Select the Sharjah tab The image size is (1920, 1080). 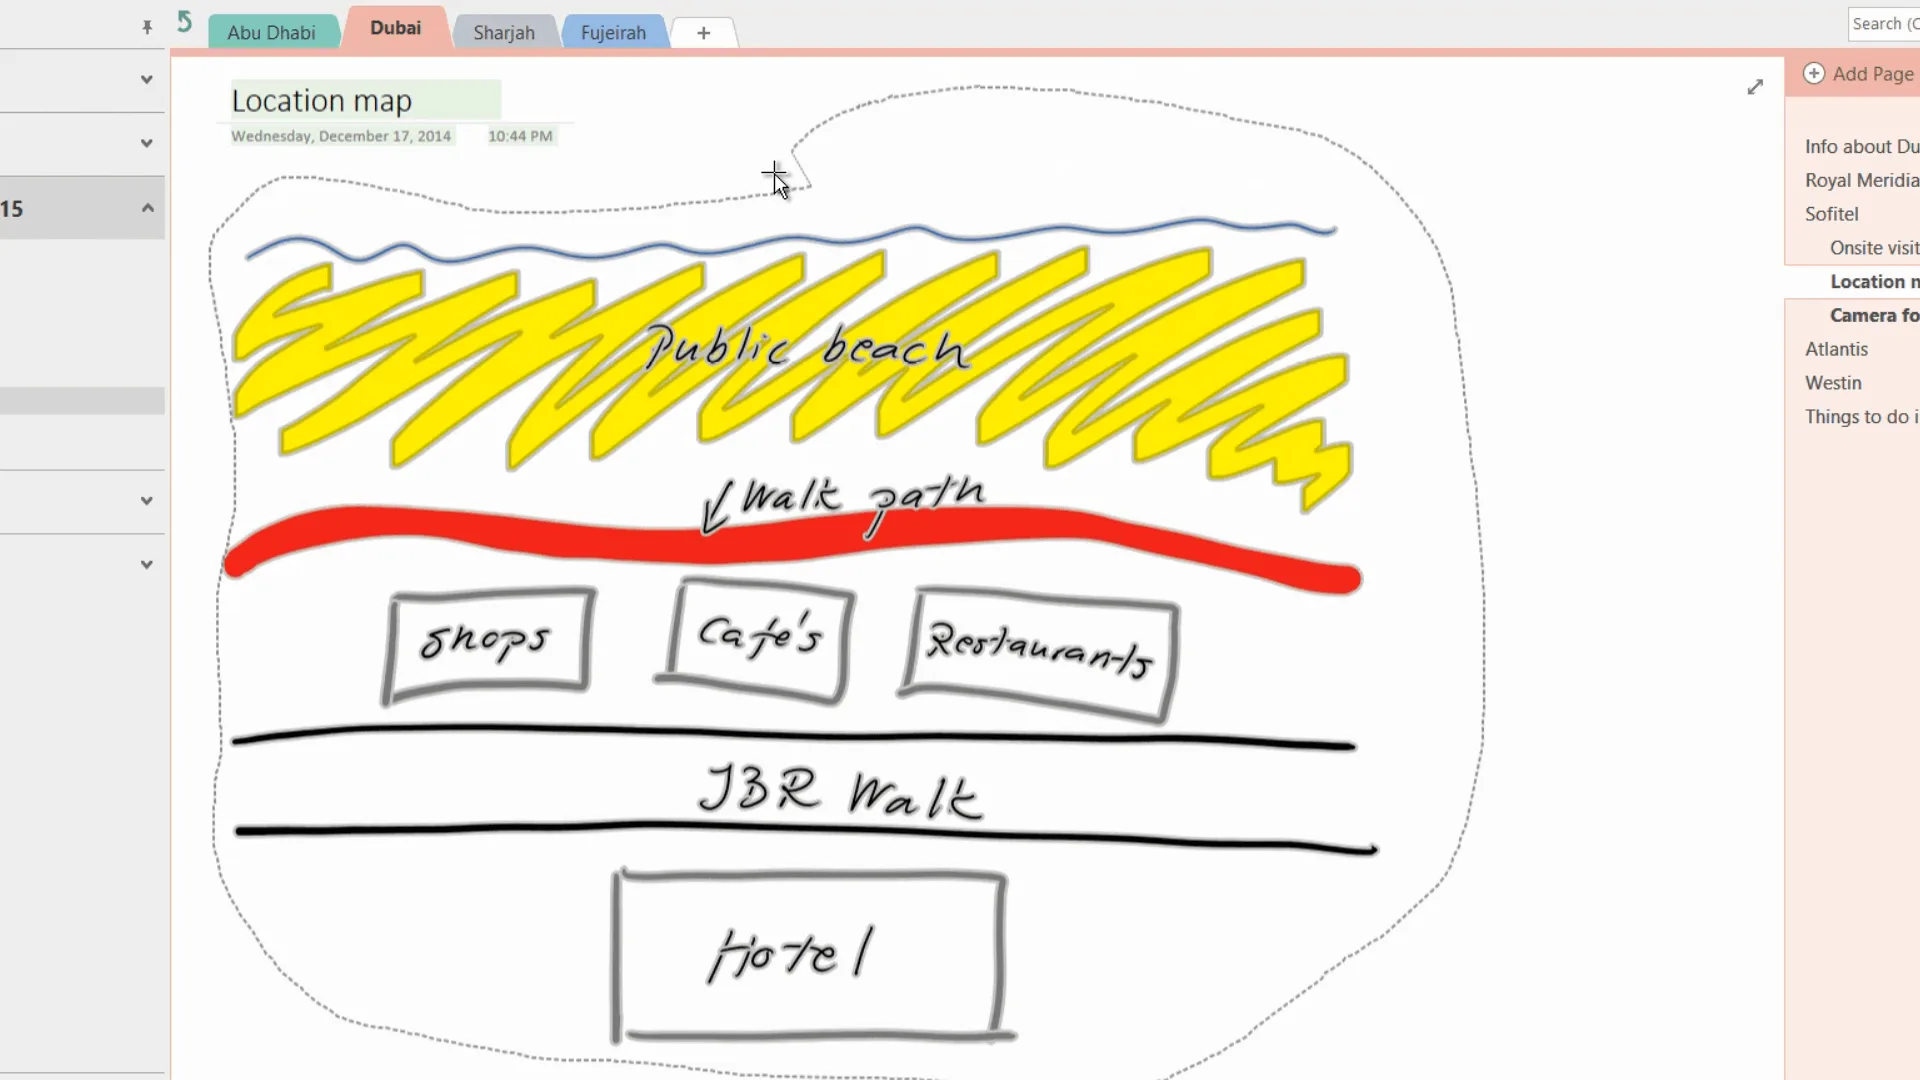pyautogui.click(x=504, y=32)
